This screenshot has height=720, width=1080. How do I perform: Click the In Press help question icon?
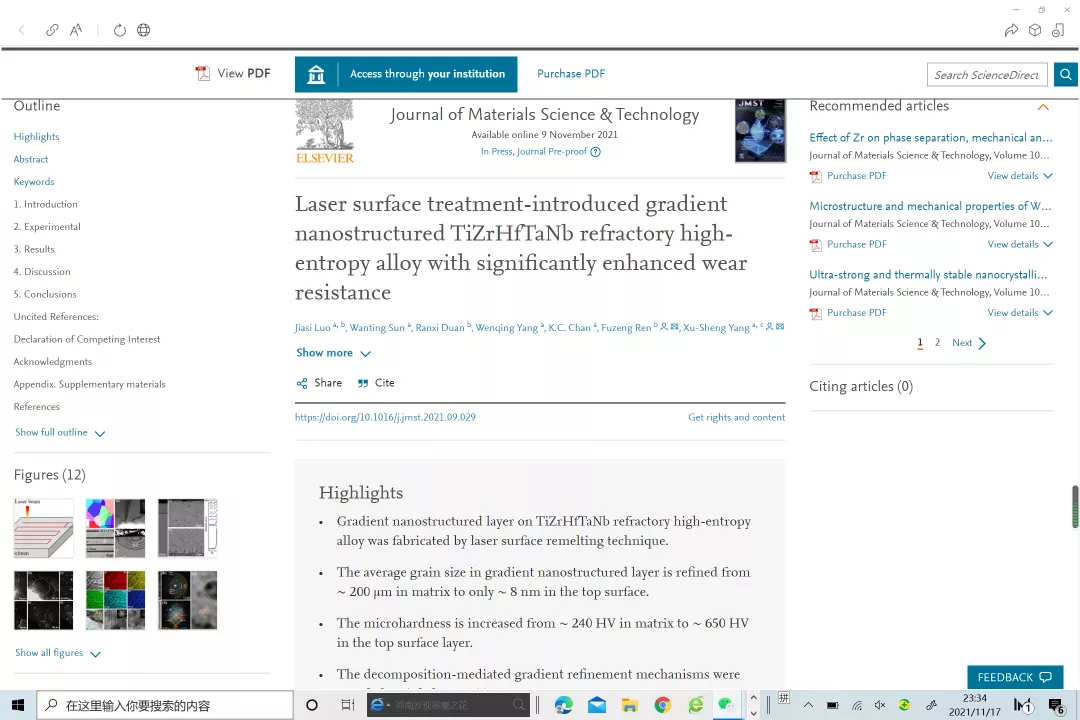pos(596,152)
